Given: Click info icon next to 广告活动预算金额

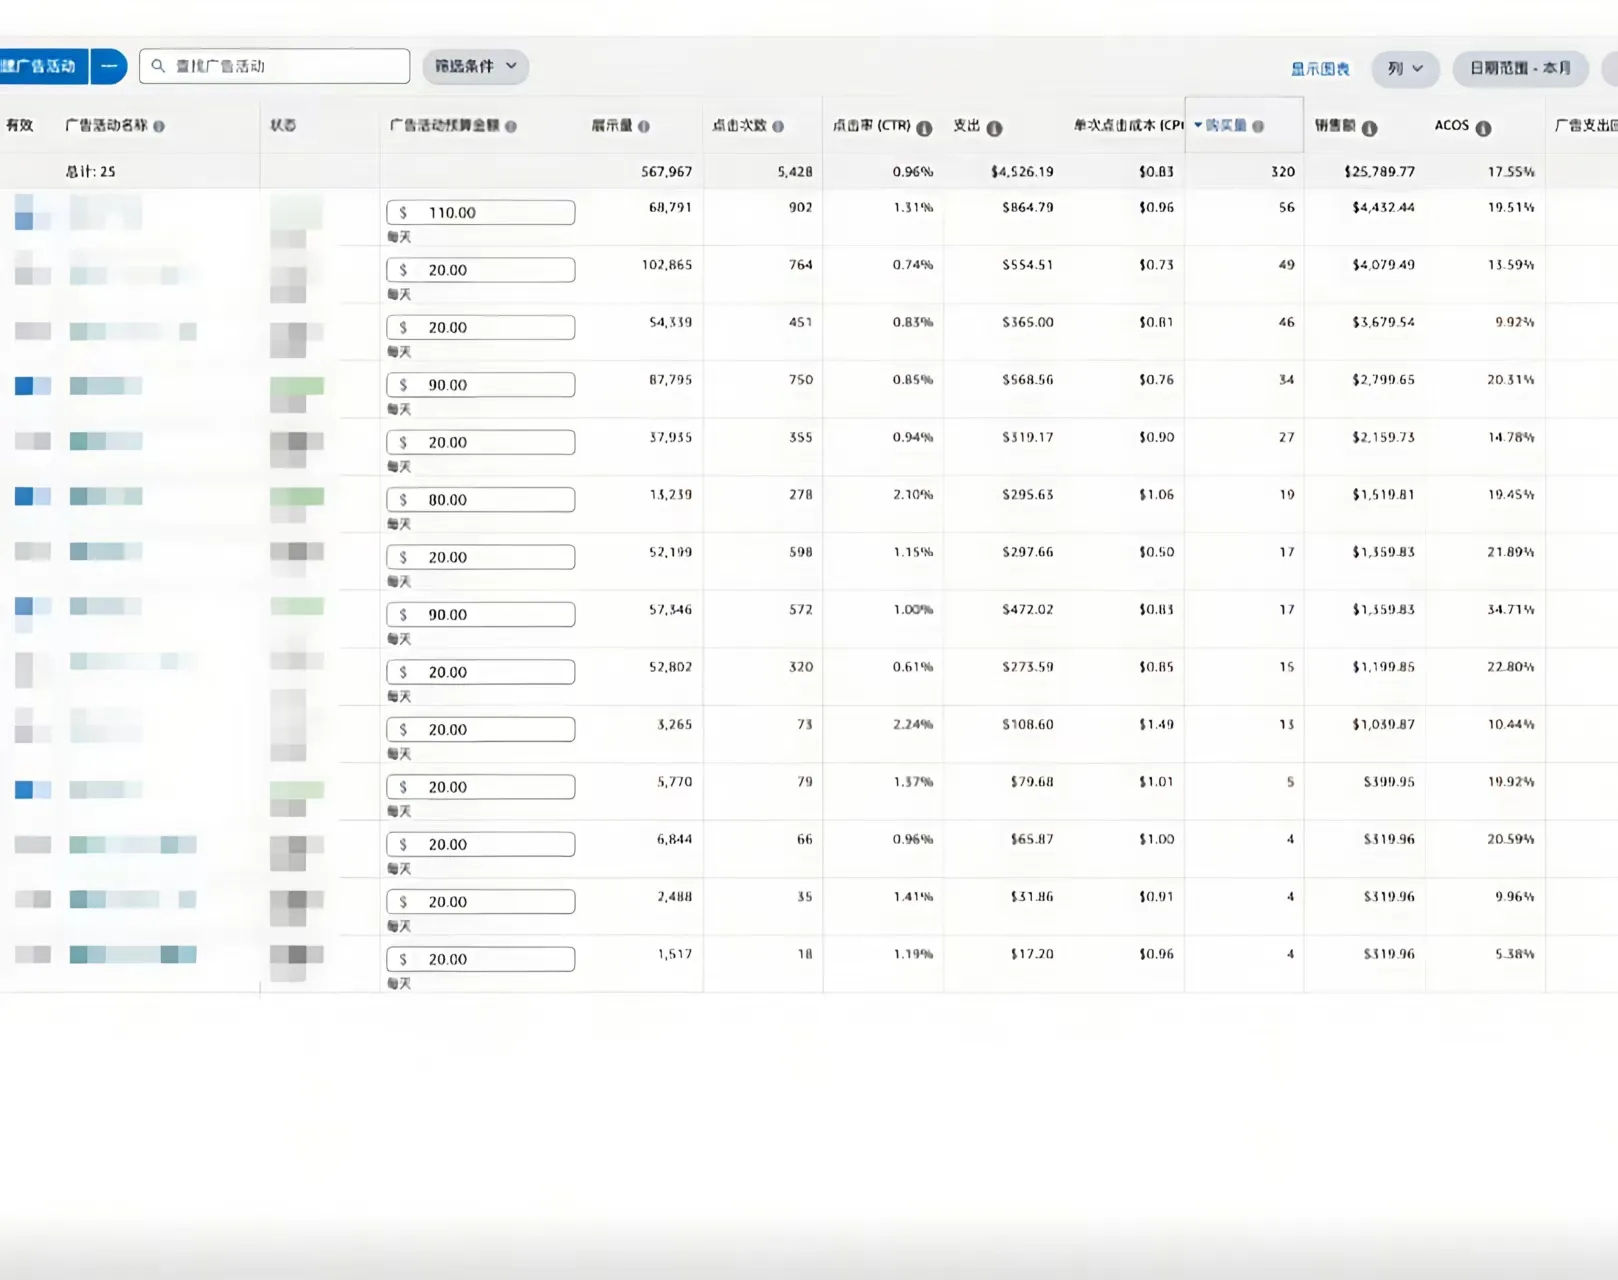Looking at the screenshot, I should pyautogui.click(x=511, y=127).
